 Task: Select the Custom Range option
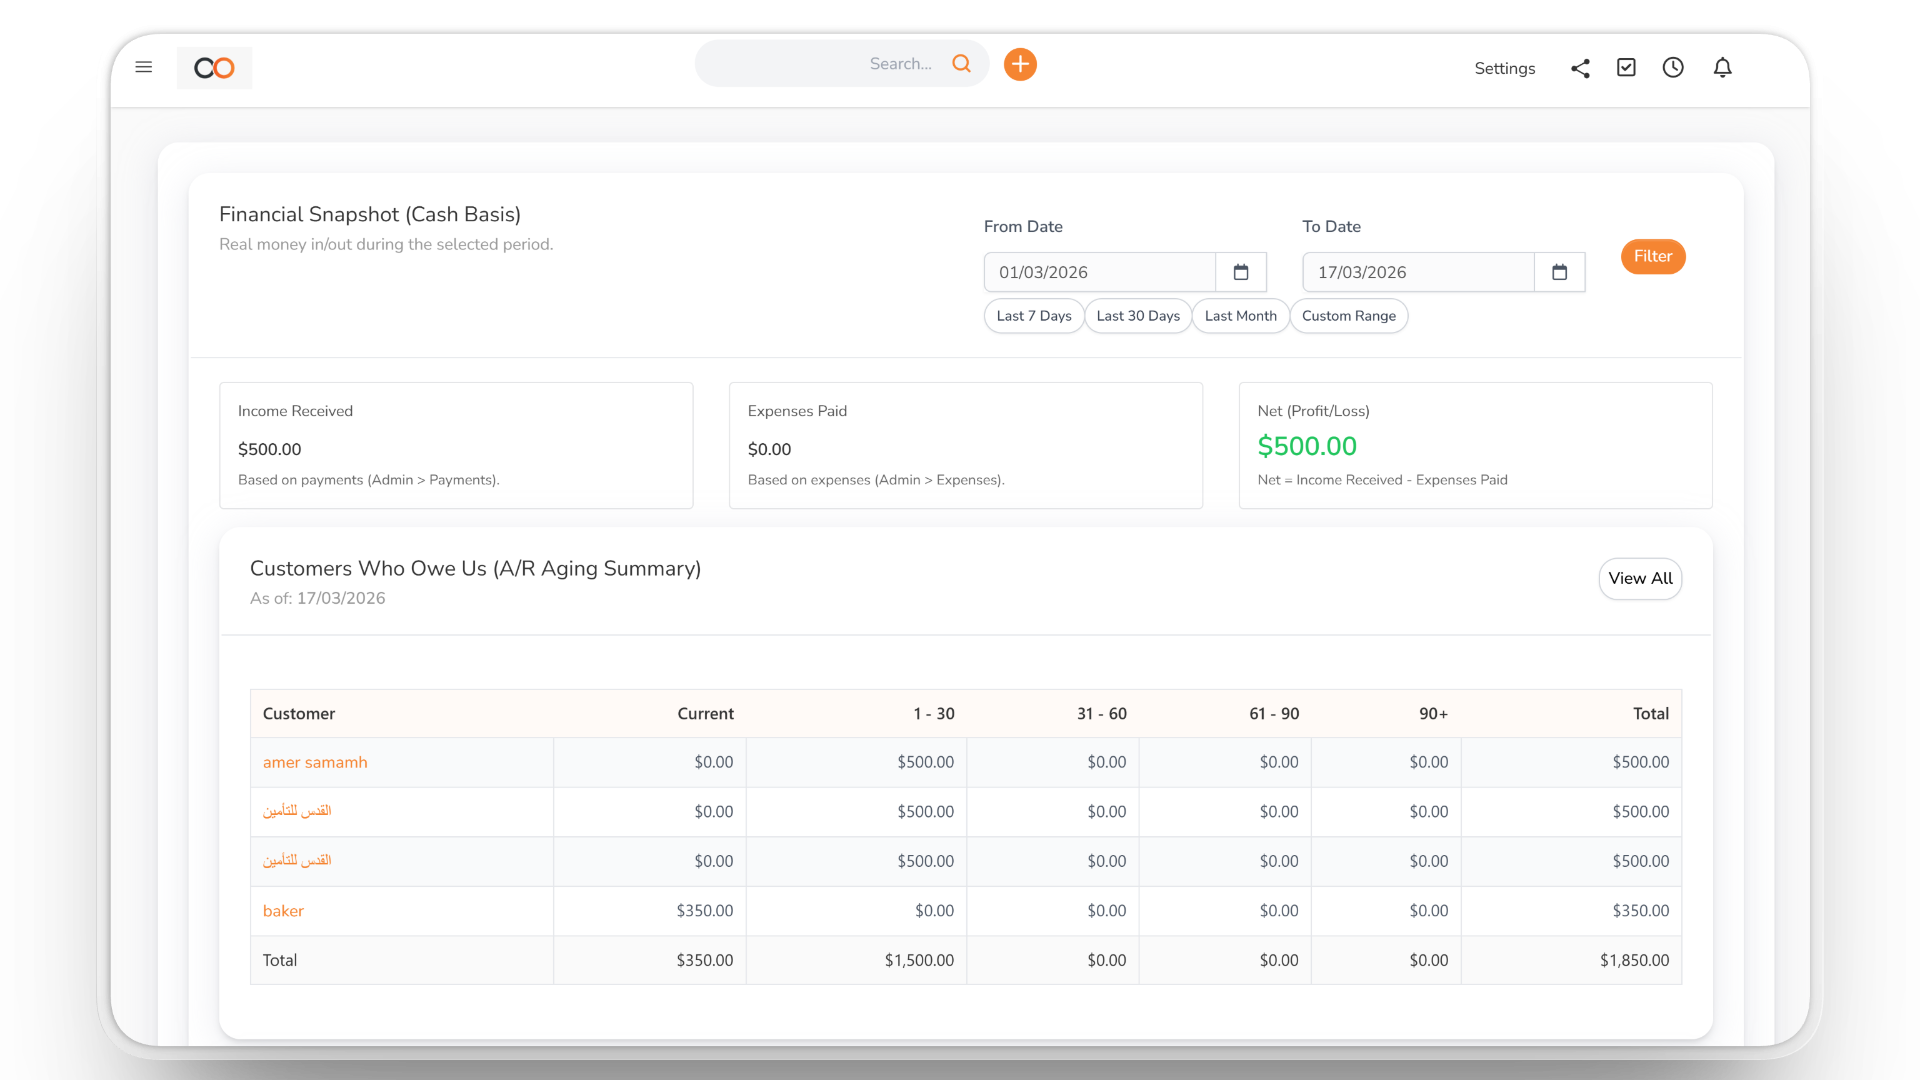tap(1348, 315)
